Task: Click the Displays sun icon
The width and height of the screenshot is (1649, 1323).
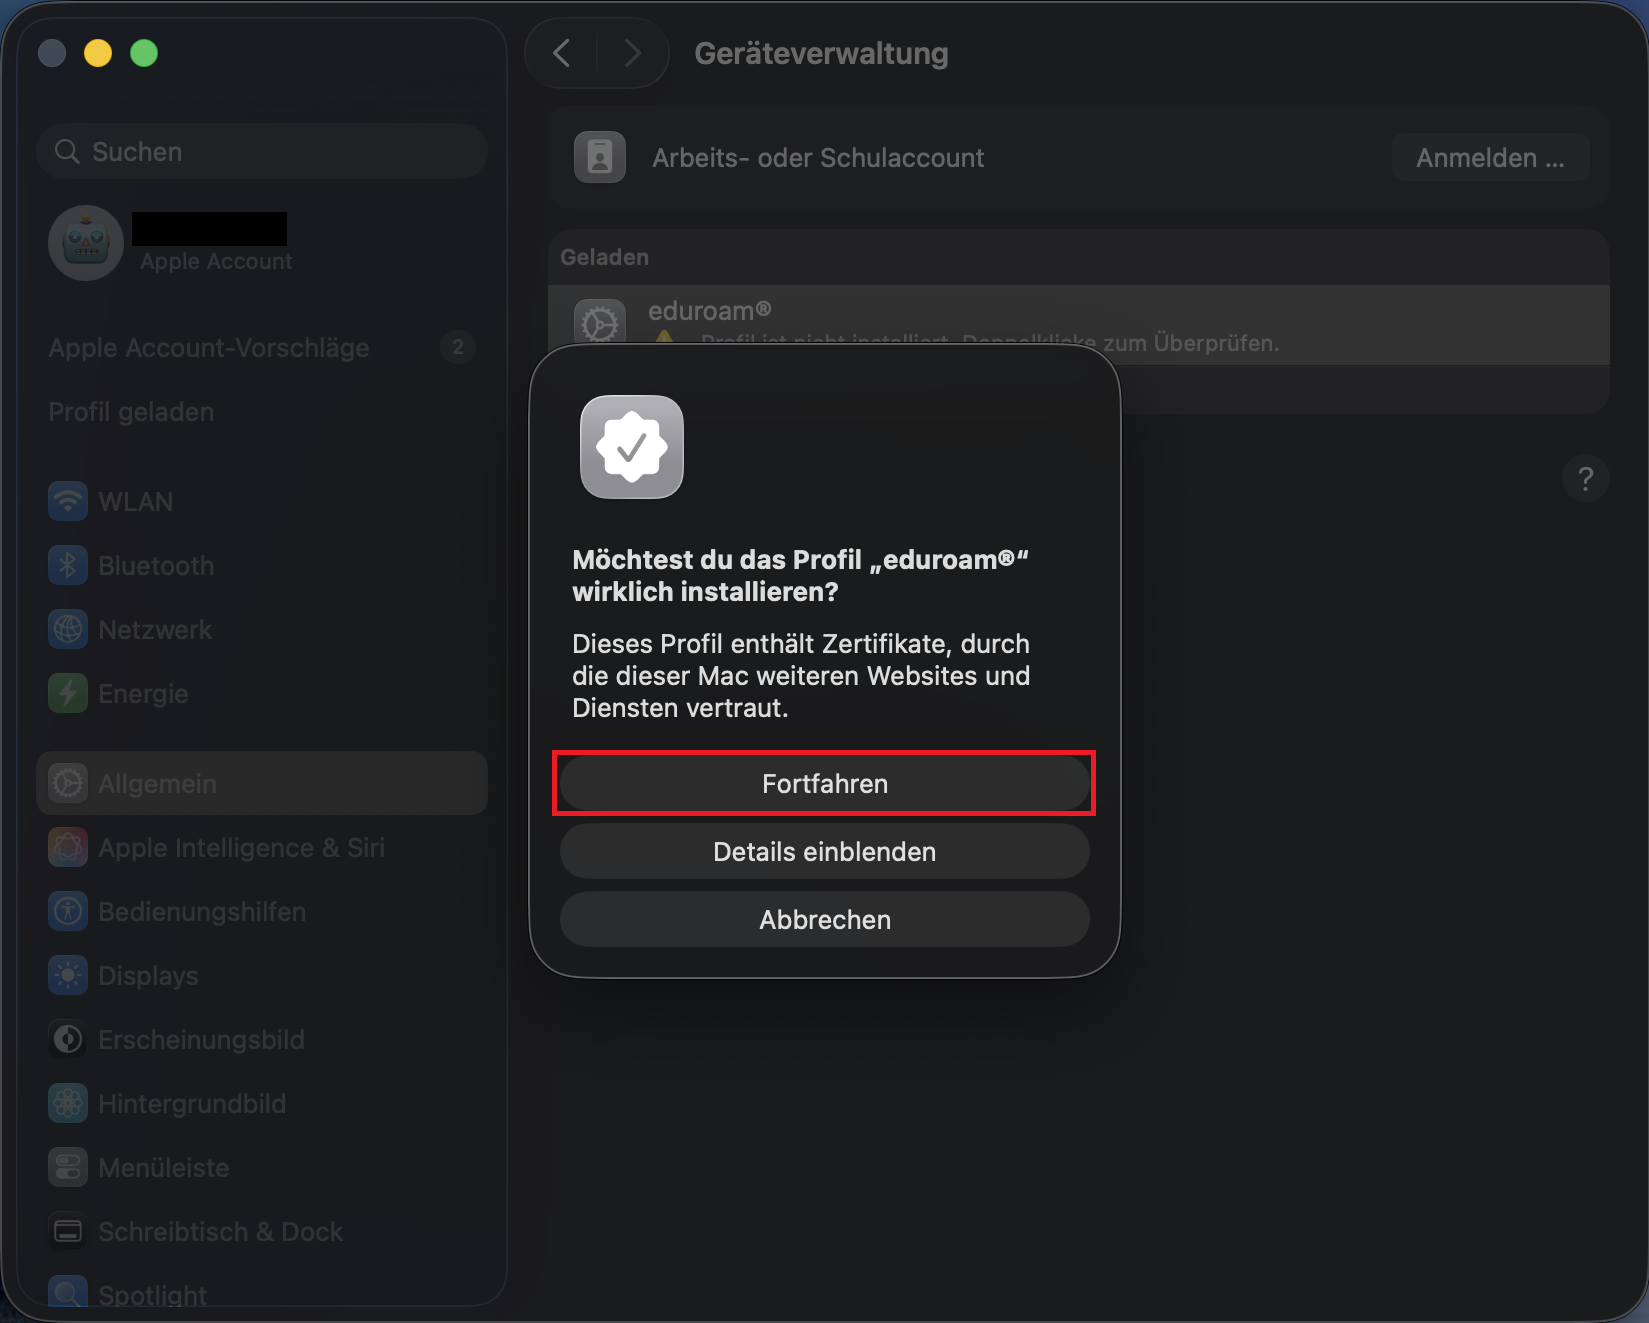Action: 68,975
